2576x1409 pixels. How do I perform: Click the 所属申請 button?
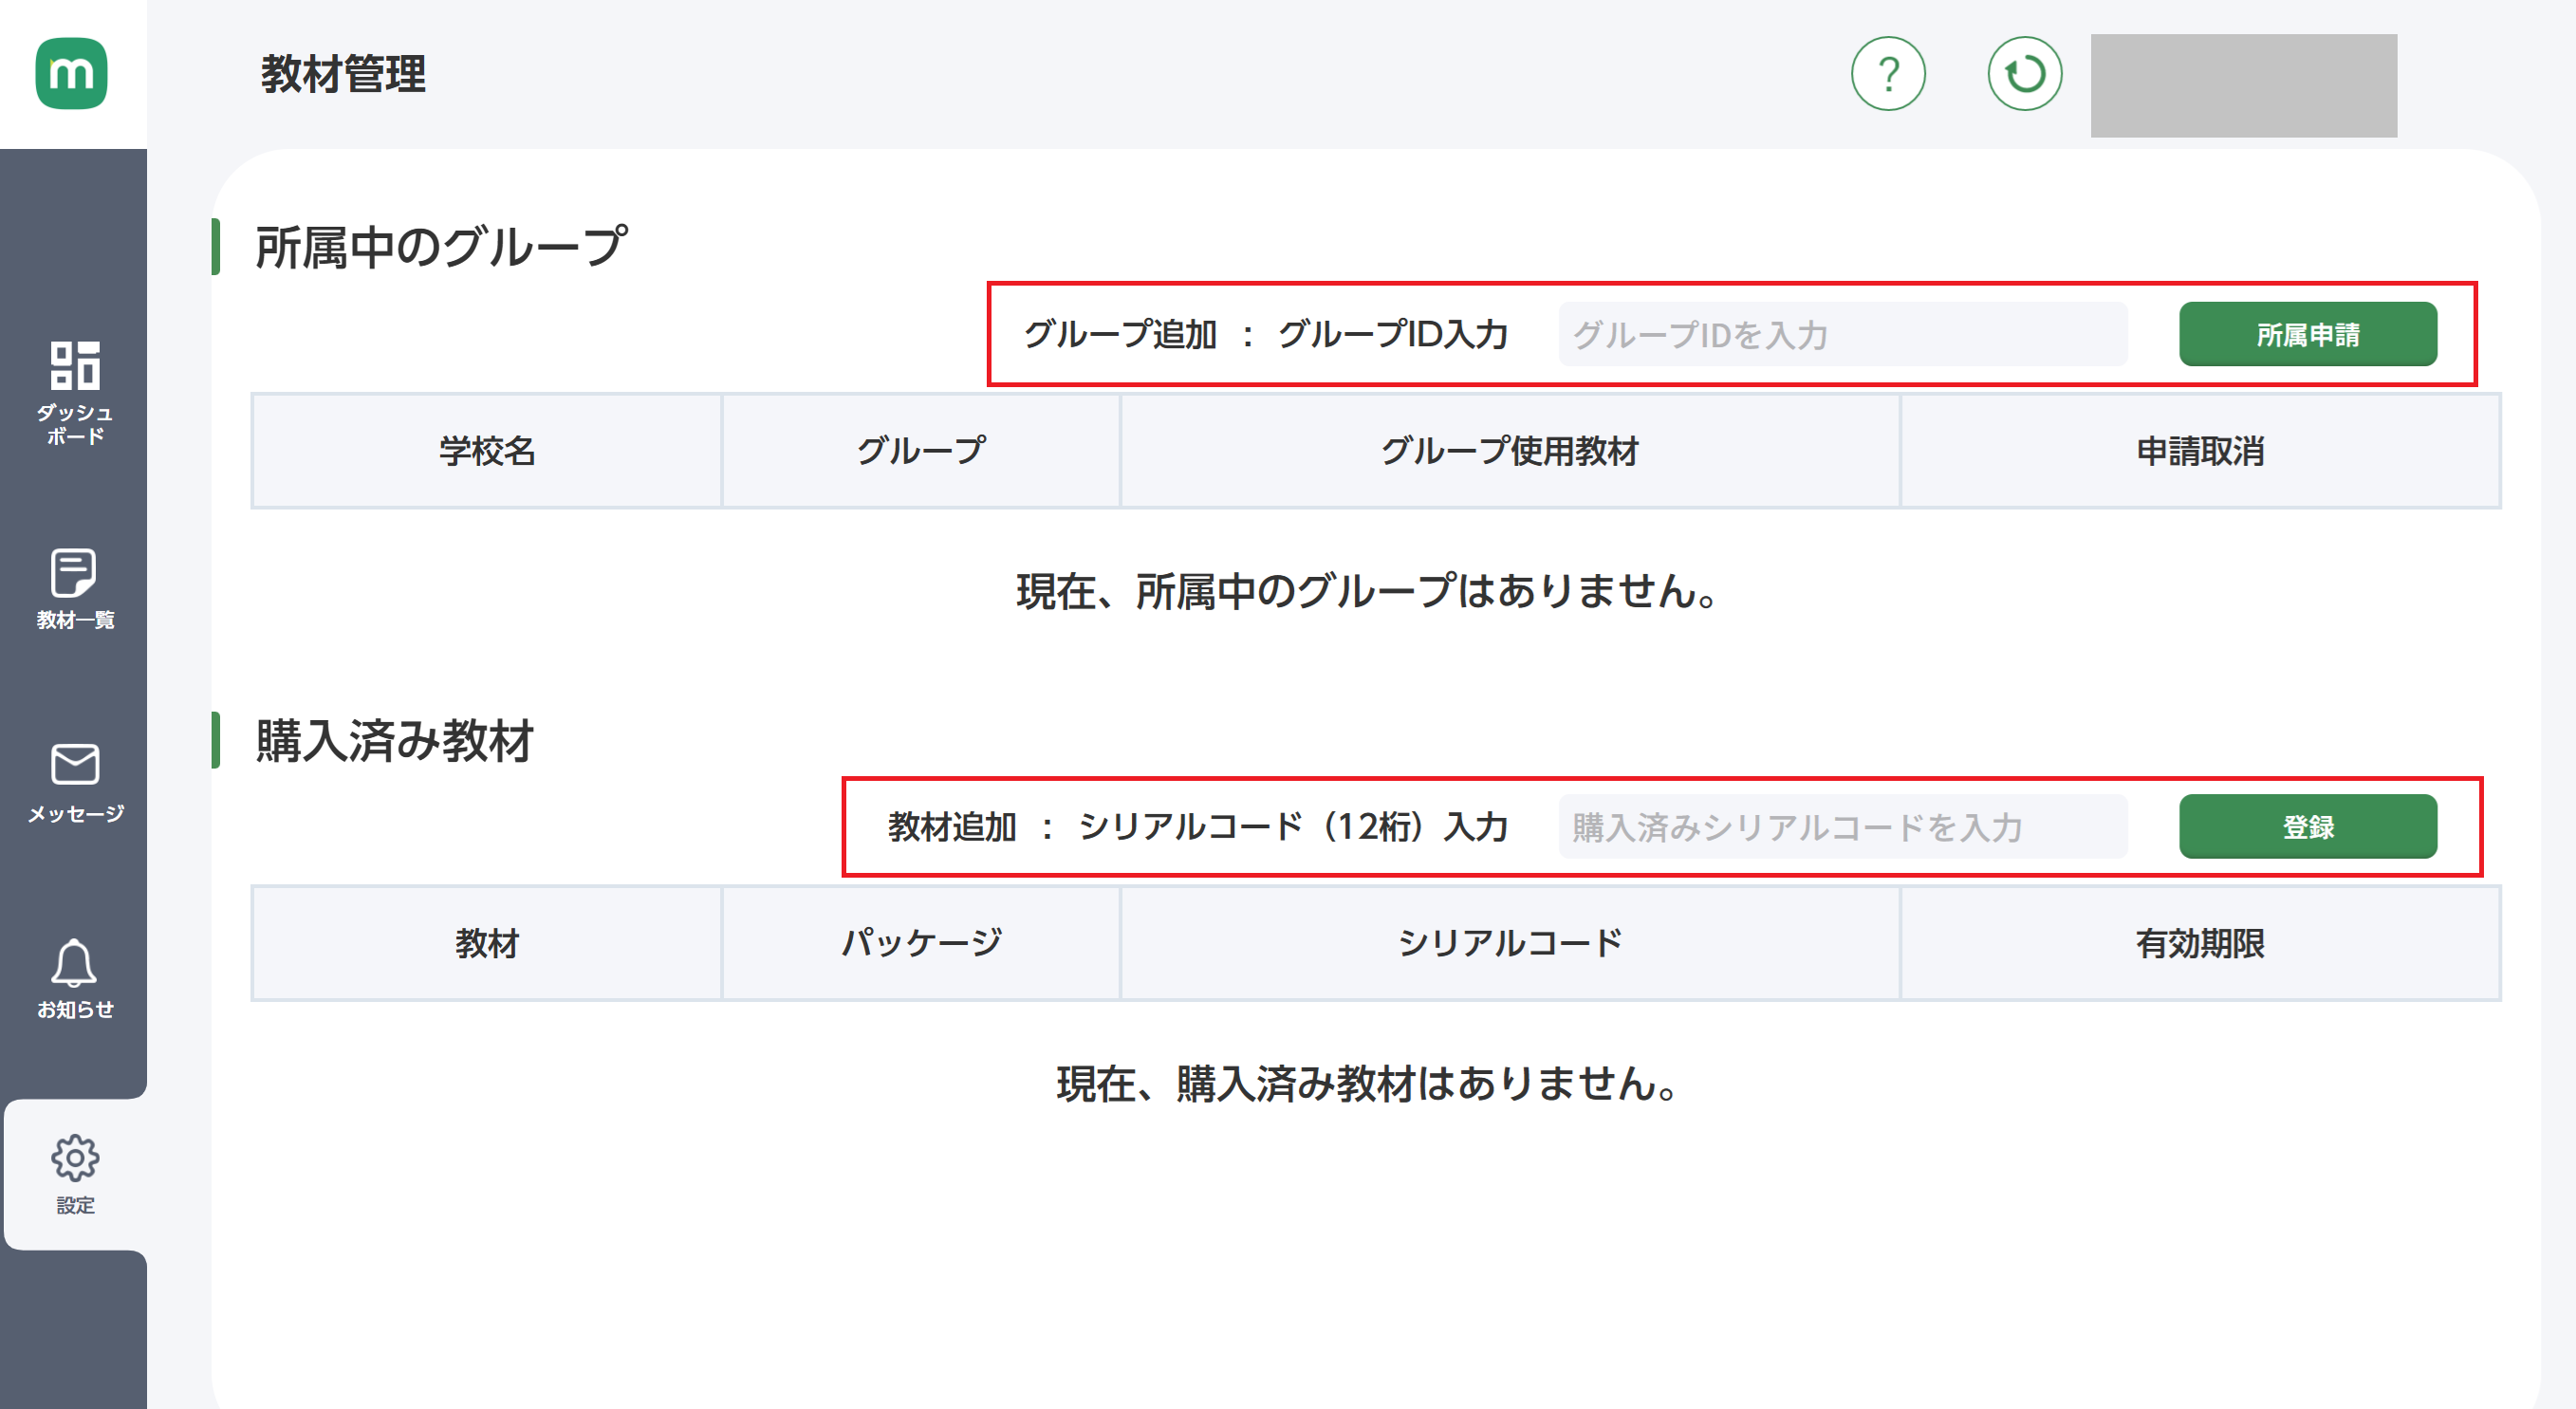2307,334
